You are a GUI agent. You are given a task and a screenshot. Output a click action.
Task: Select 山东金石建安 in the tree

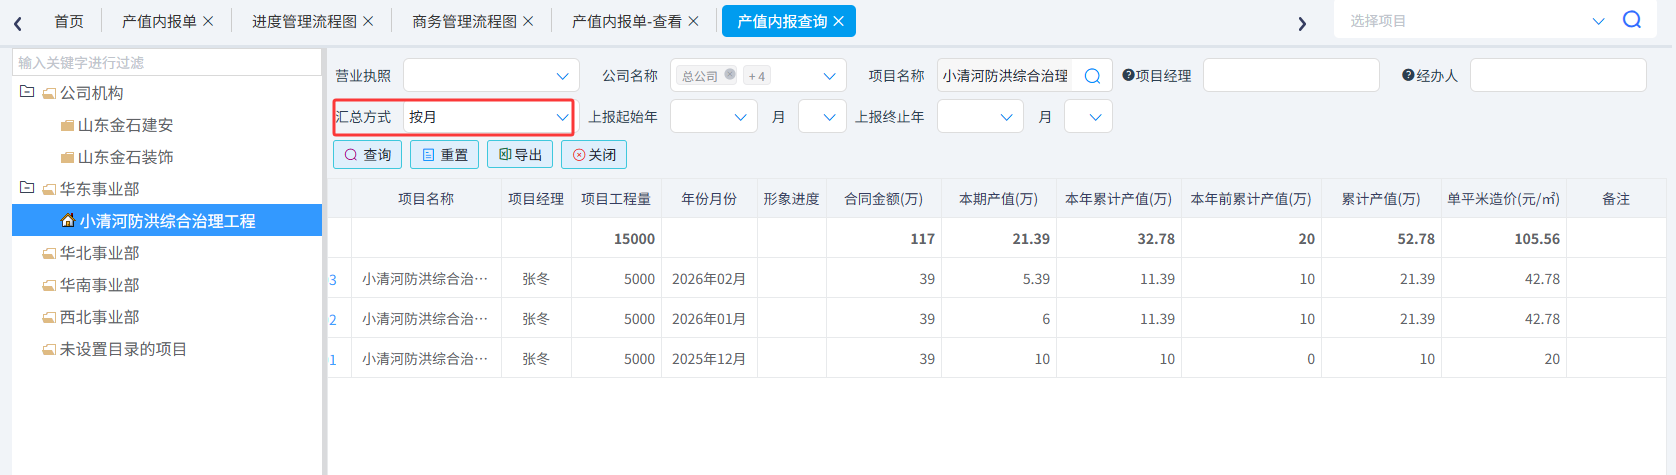[125, 125]
